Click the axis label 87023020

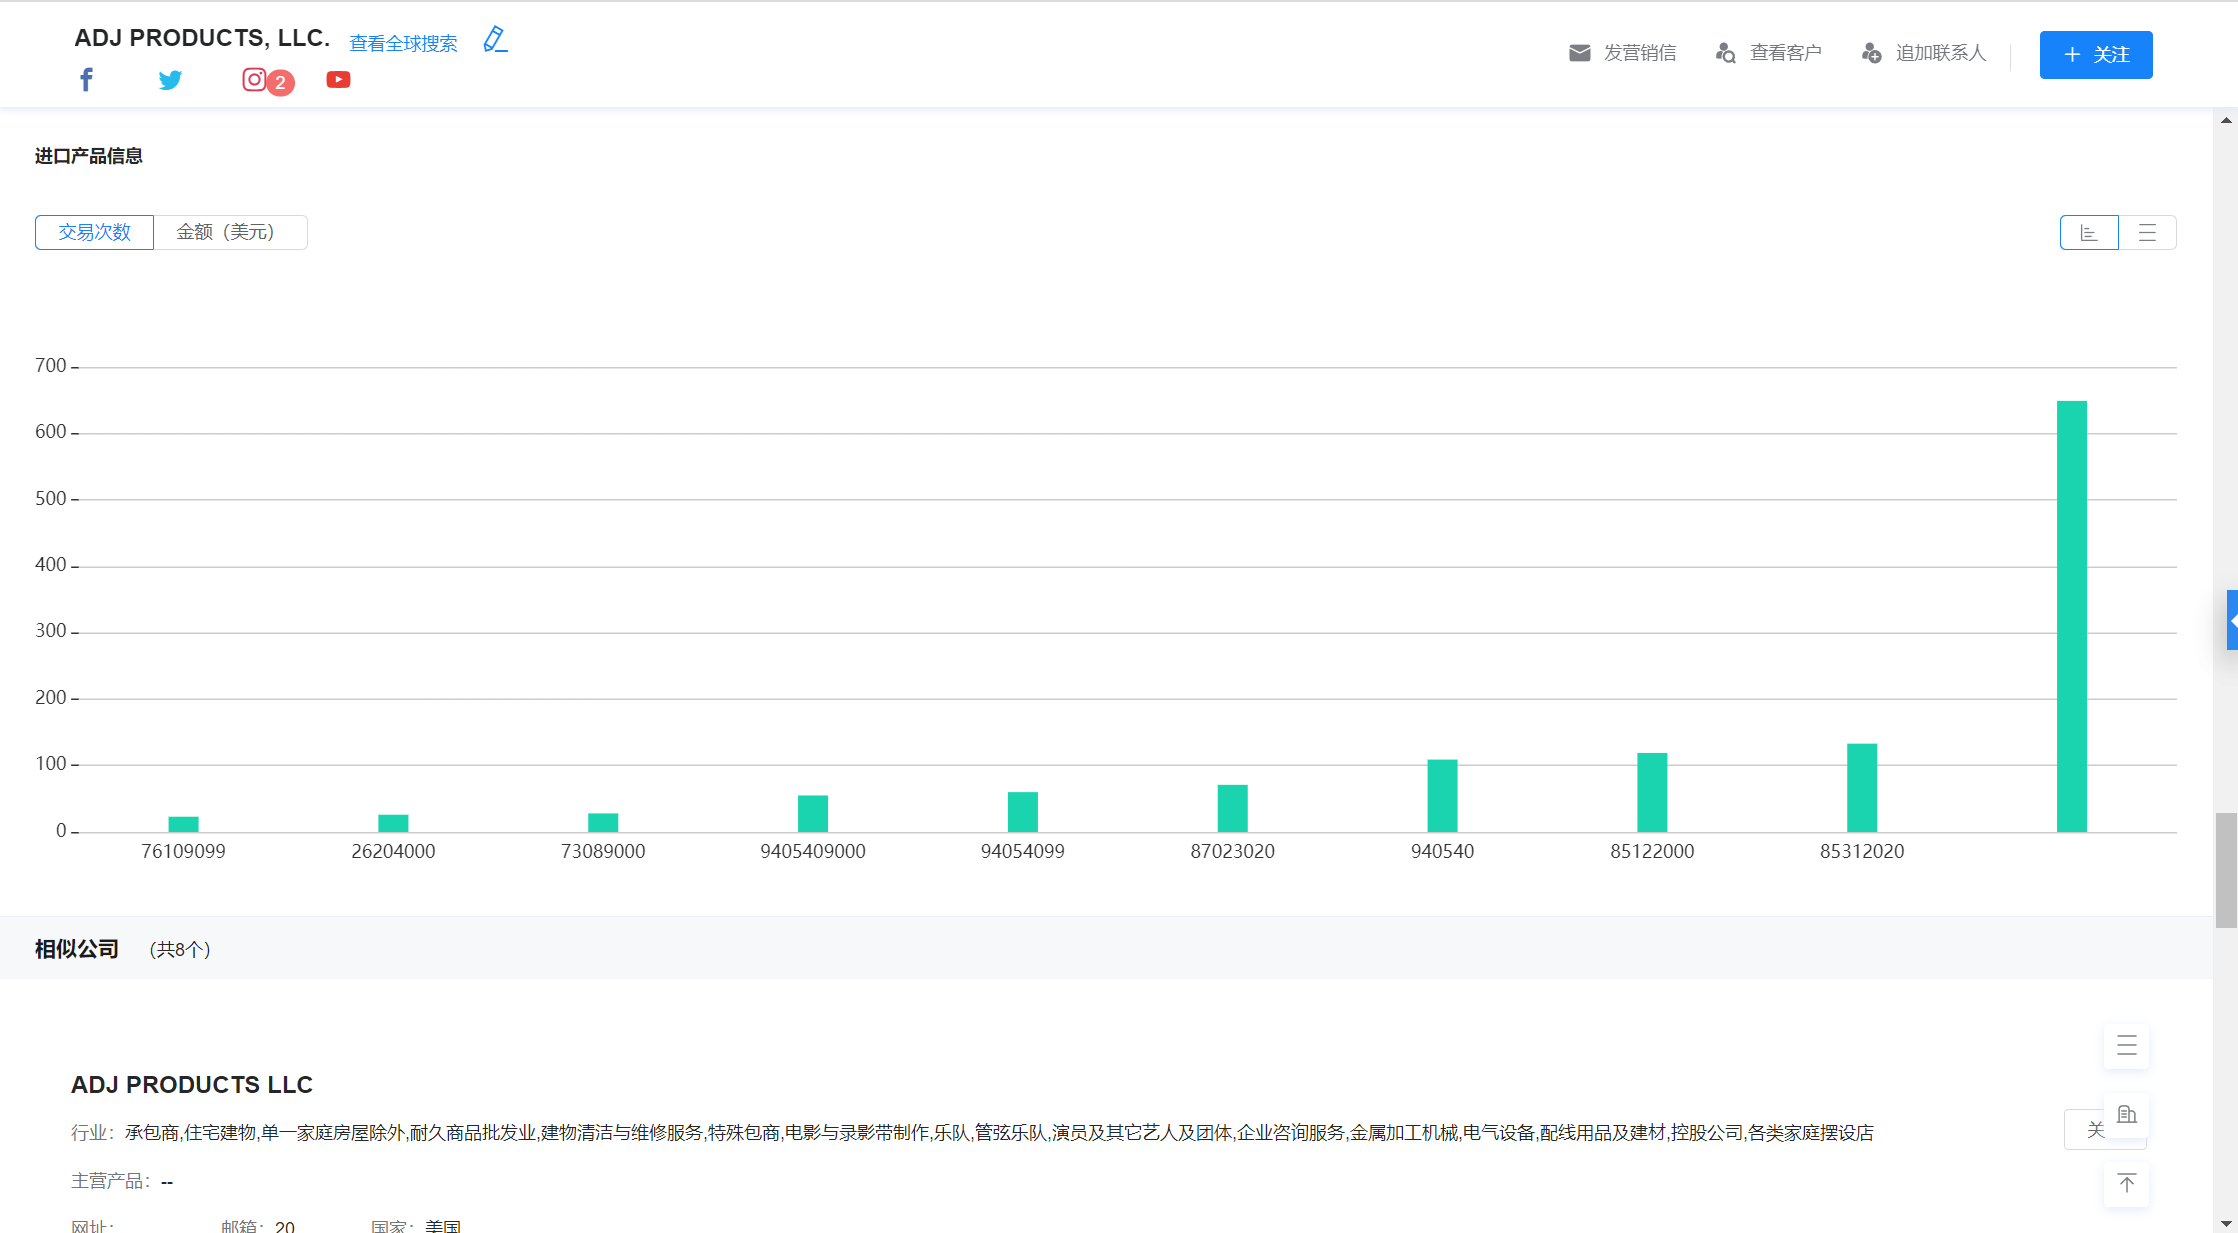(x=1232, y=852)
